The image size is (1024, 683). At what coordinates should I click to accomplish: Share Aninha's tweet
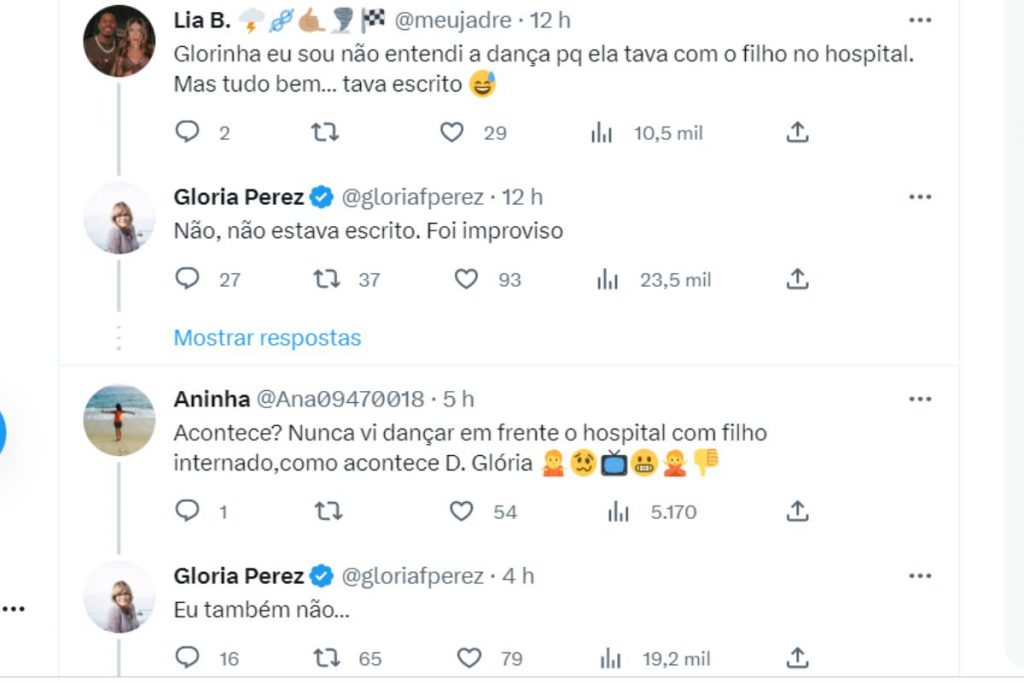(x=797, y=510)
